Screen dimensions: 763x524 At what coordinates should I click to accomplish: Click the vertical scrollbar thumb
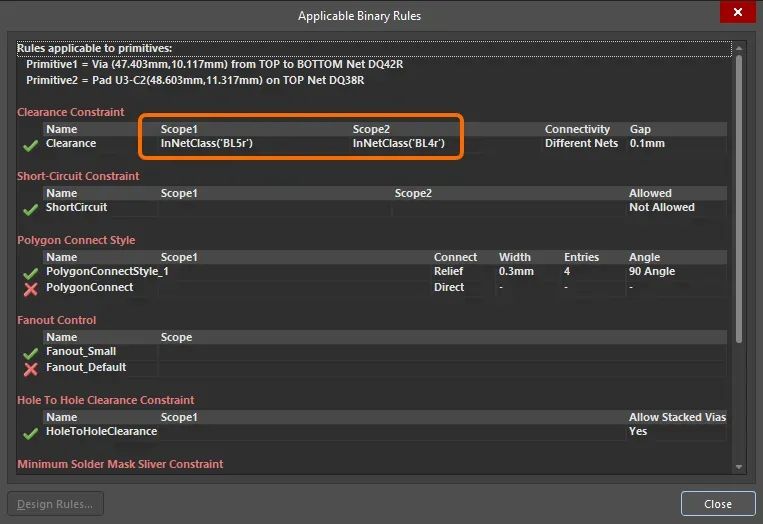[x=739, y=199]
